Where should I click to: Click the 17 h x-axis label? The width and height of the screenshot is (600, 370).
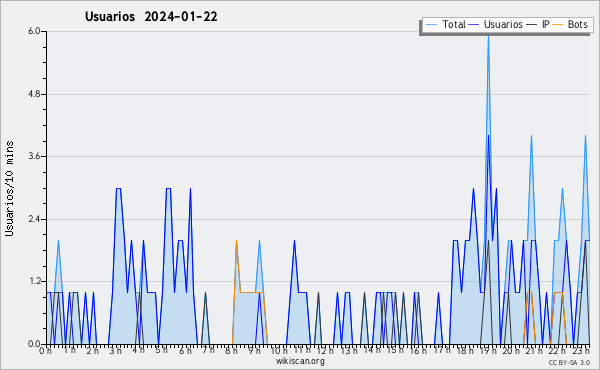click(442, 350)
